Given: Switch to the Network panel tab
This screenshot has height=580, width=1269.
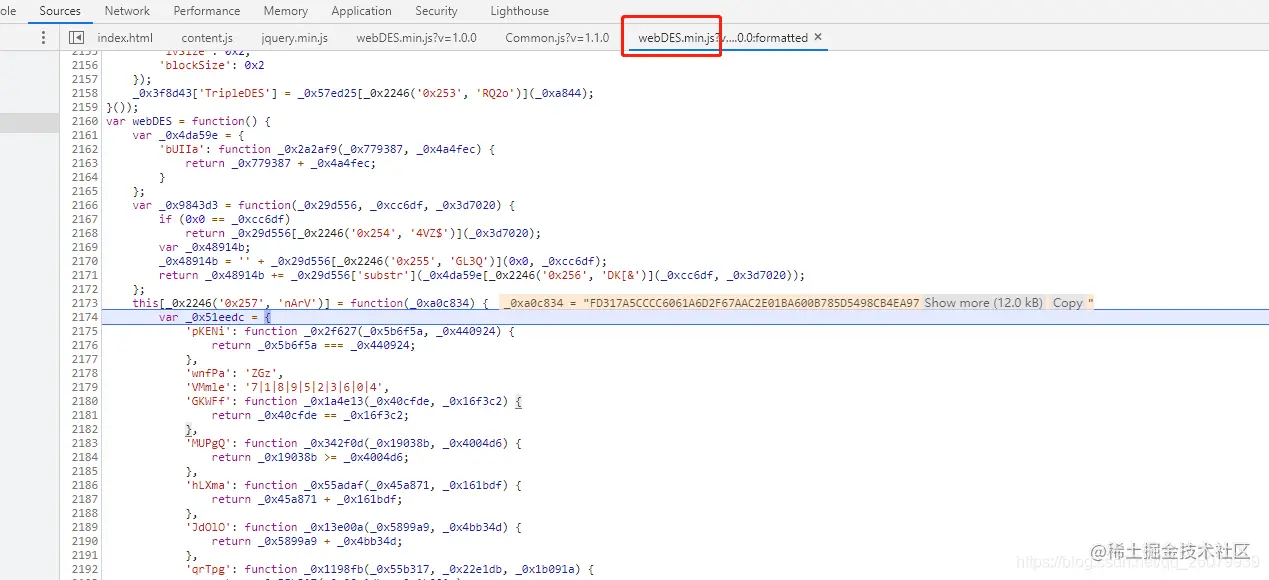Looking at the screenshot, I should pyautogui.click(x=127, y=11).
